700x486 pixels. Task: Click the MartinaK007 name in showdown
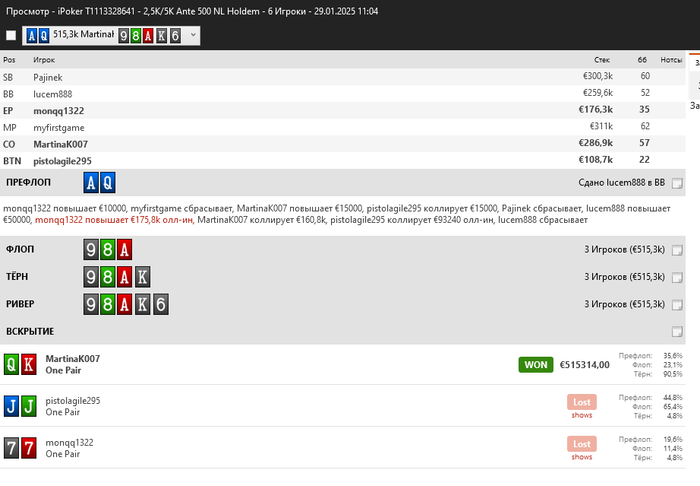point(72,359)
